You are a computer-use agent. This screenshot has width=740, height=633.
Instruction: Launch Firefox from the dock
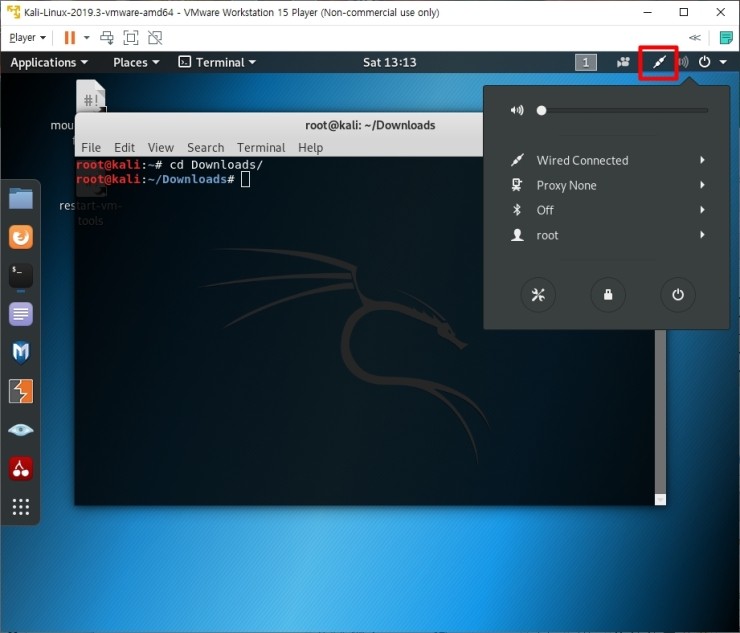pos(21,236)
